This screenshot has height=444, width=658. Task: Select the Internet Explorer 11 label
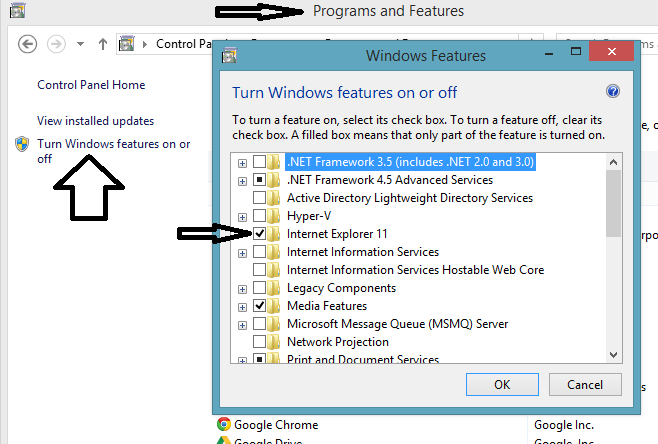337,234
